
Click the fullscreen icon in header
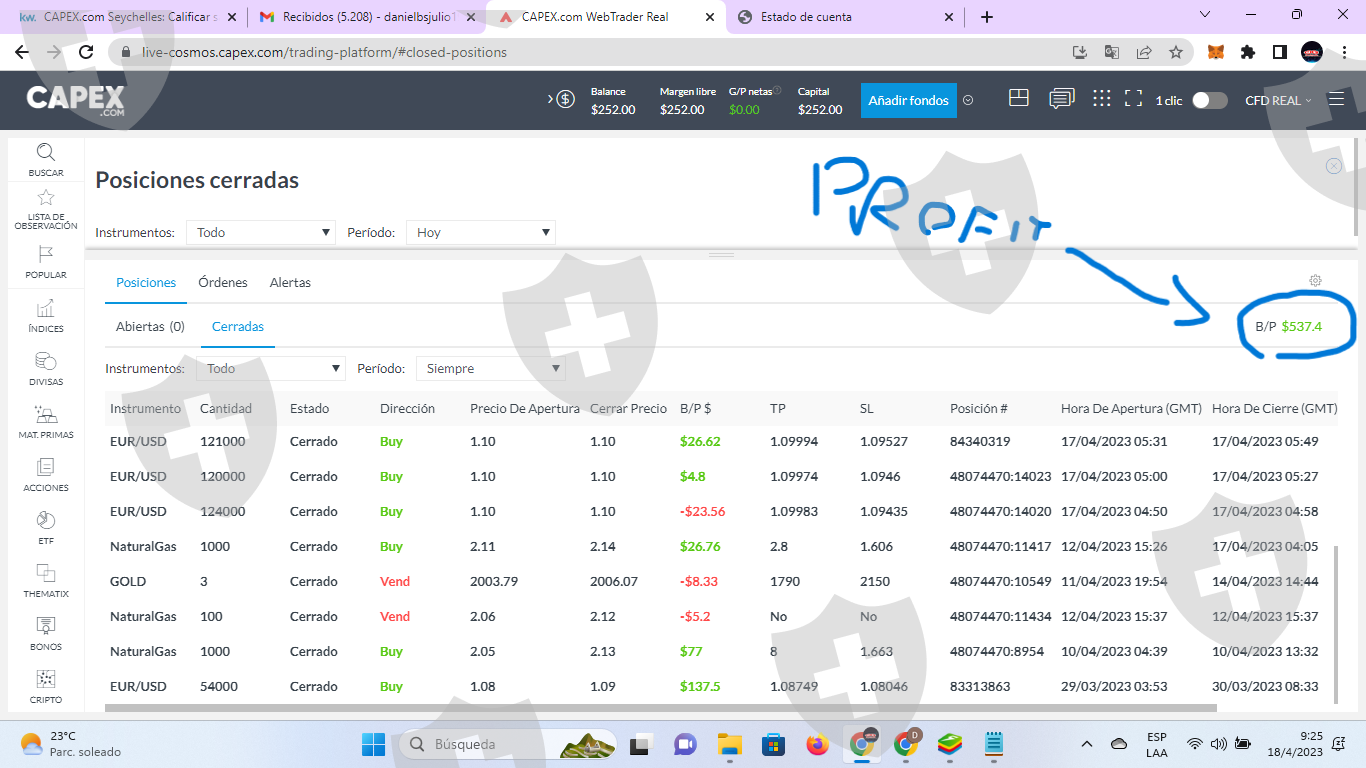click(x=1133, y=99)
